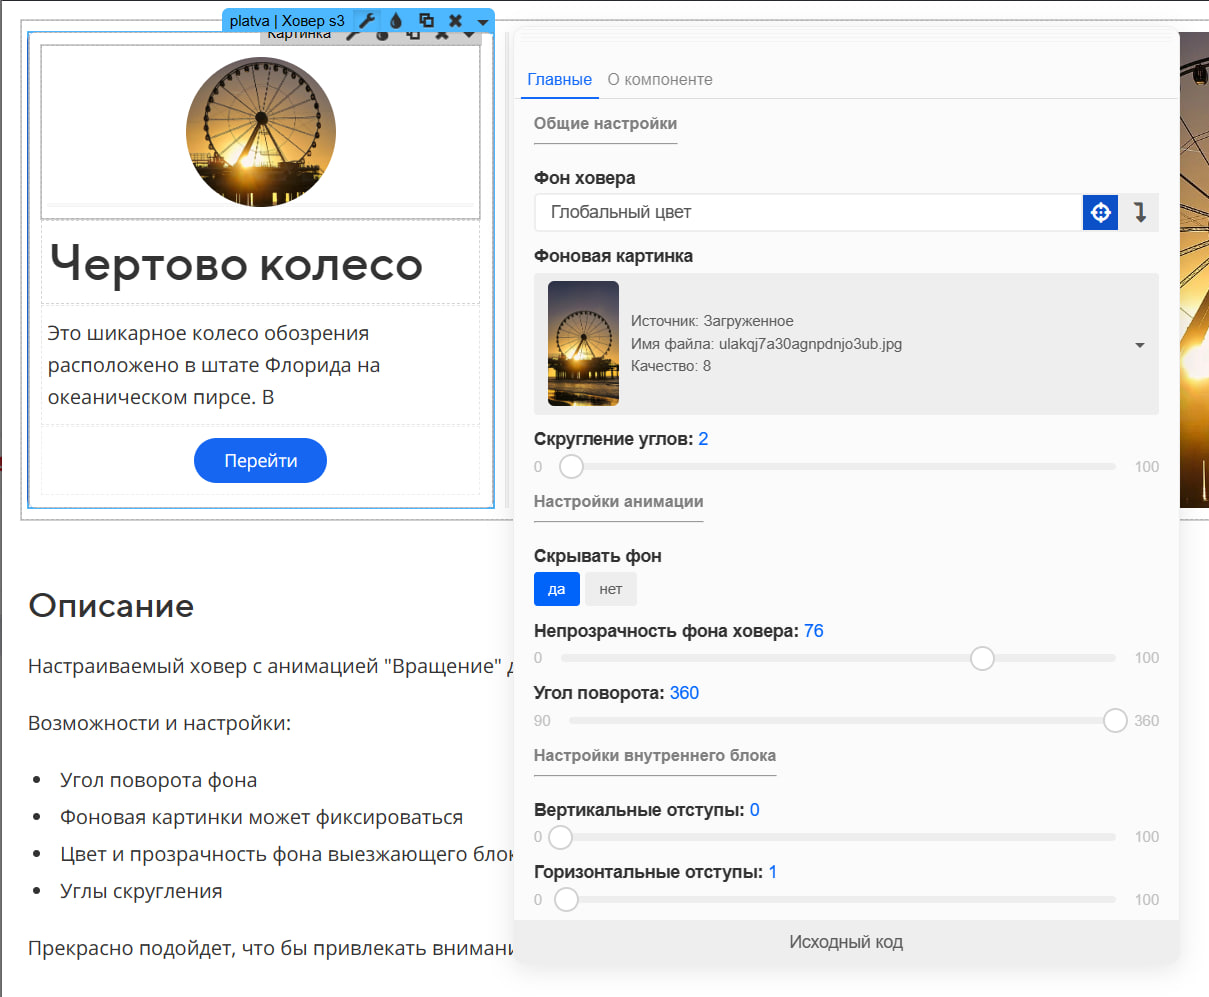
Task: Click the 'Настройки внутреннего блока' section heading
Action: pyautogui.click(x=655, y=756)
